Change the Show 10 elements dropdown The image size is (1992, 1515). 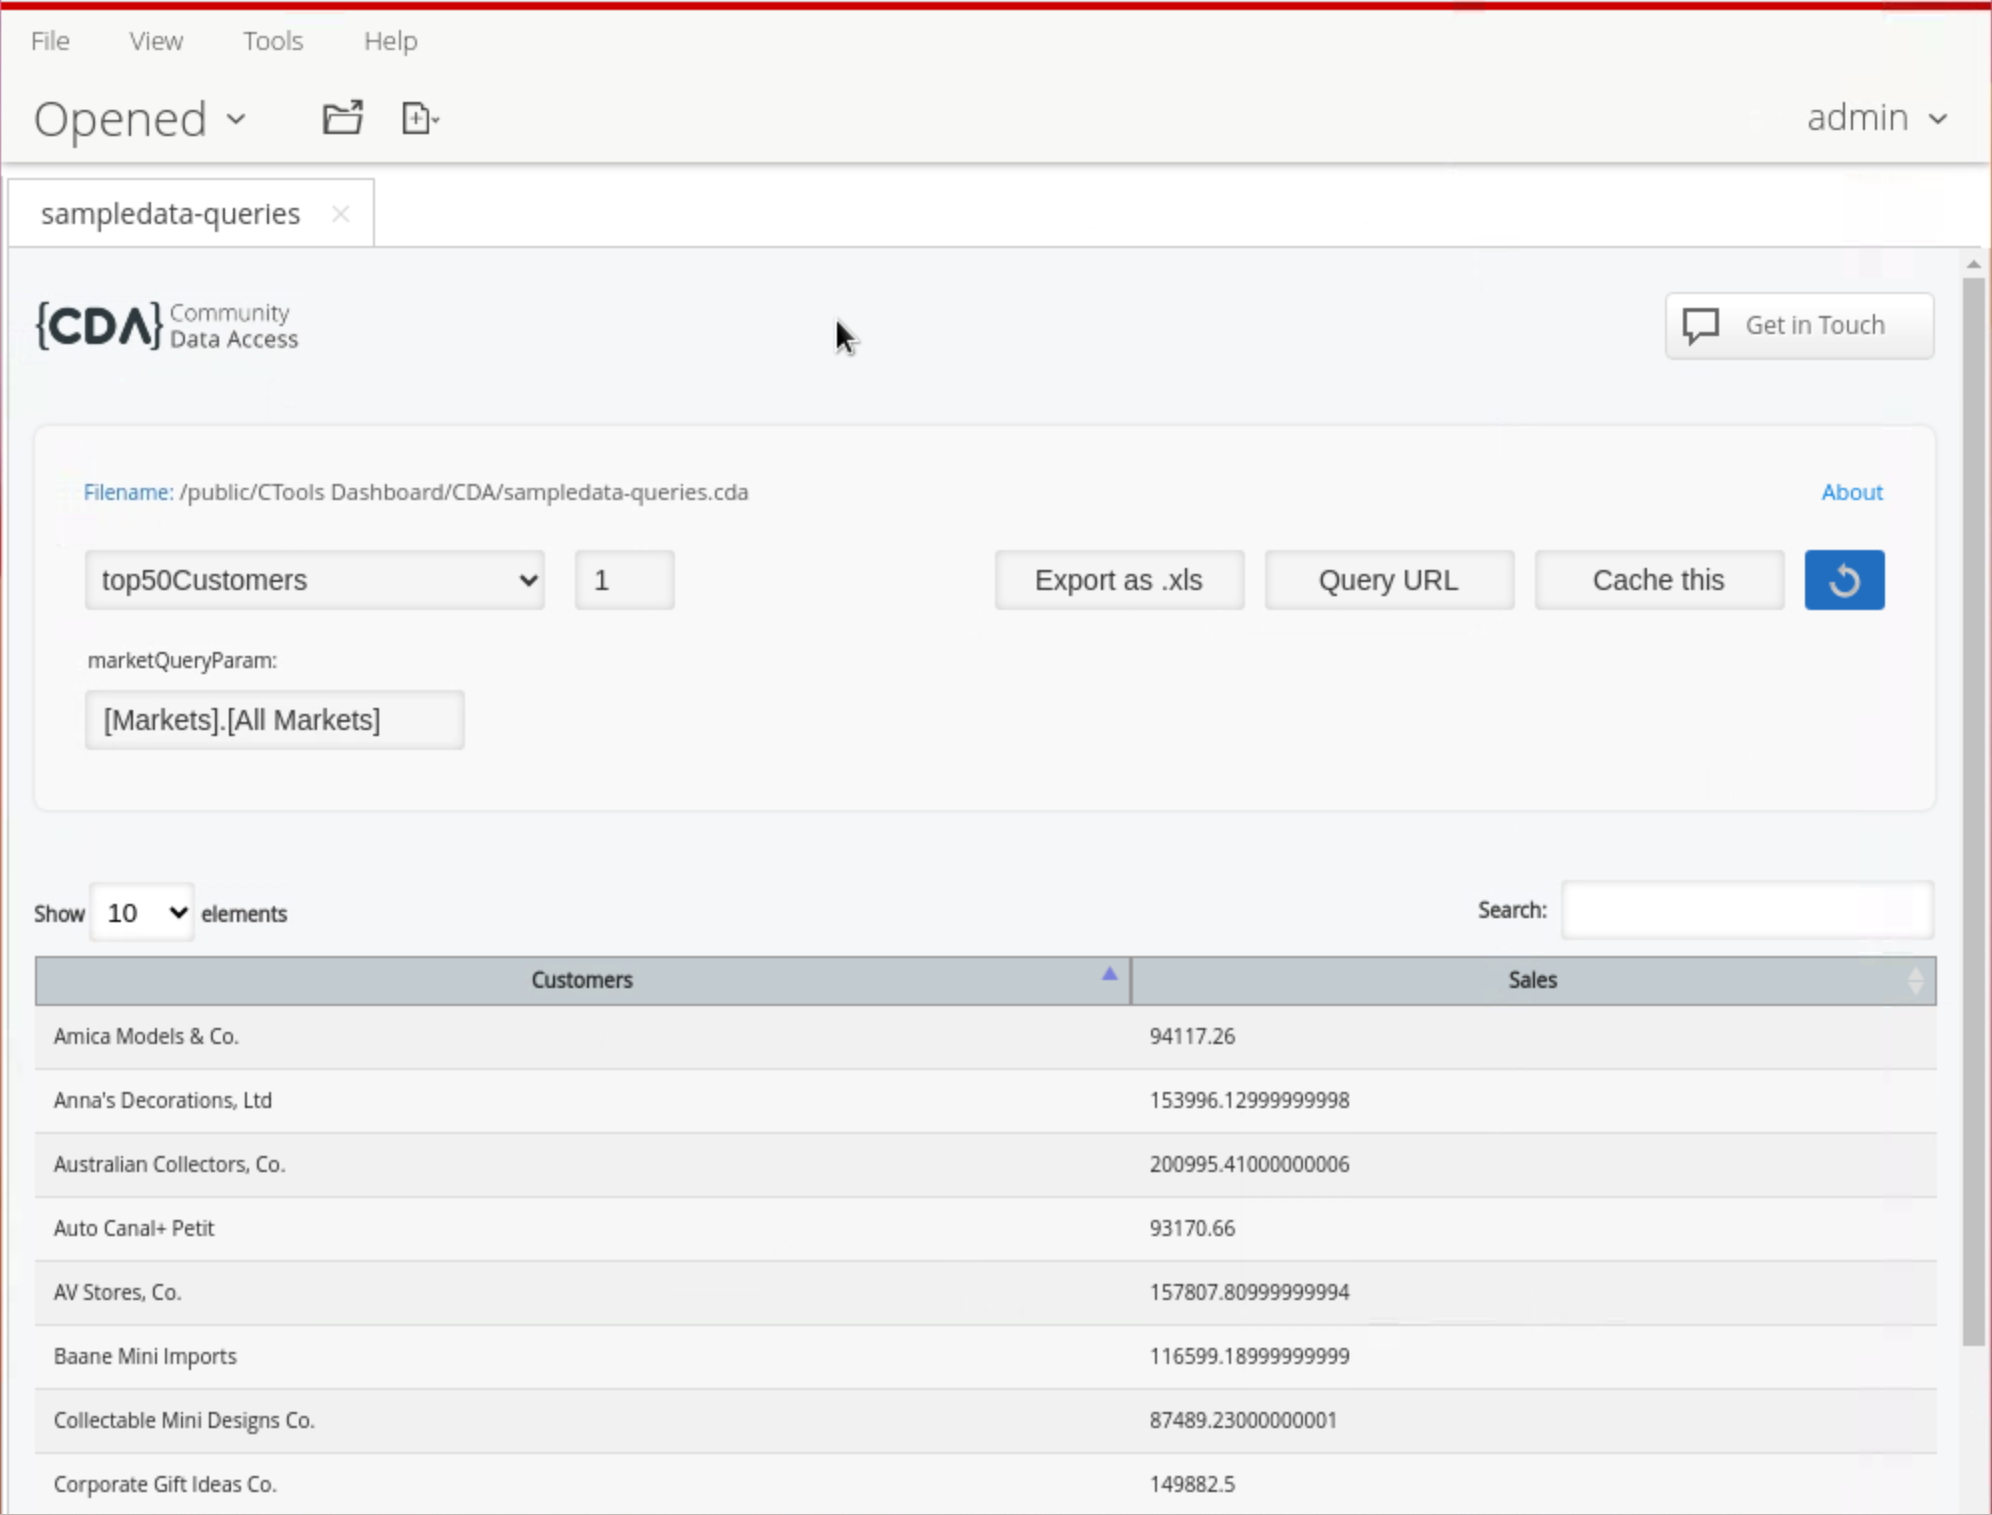click(x=142, y=913)
